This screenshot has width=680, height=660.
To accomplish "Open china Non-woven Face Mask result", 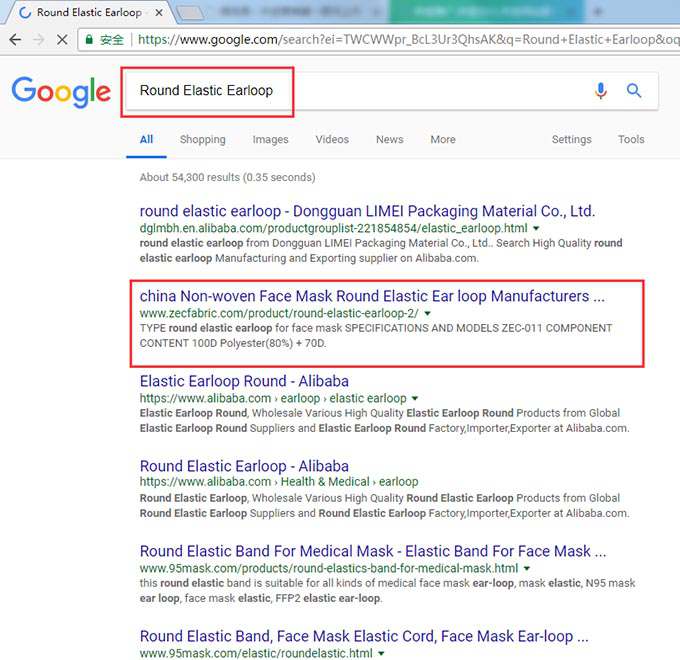I will click(x=372, y=296).
